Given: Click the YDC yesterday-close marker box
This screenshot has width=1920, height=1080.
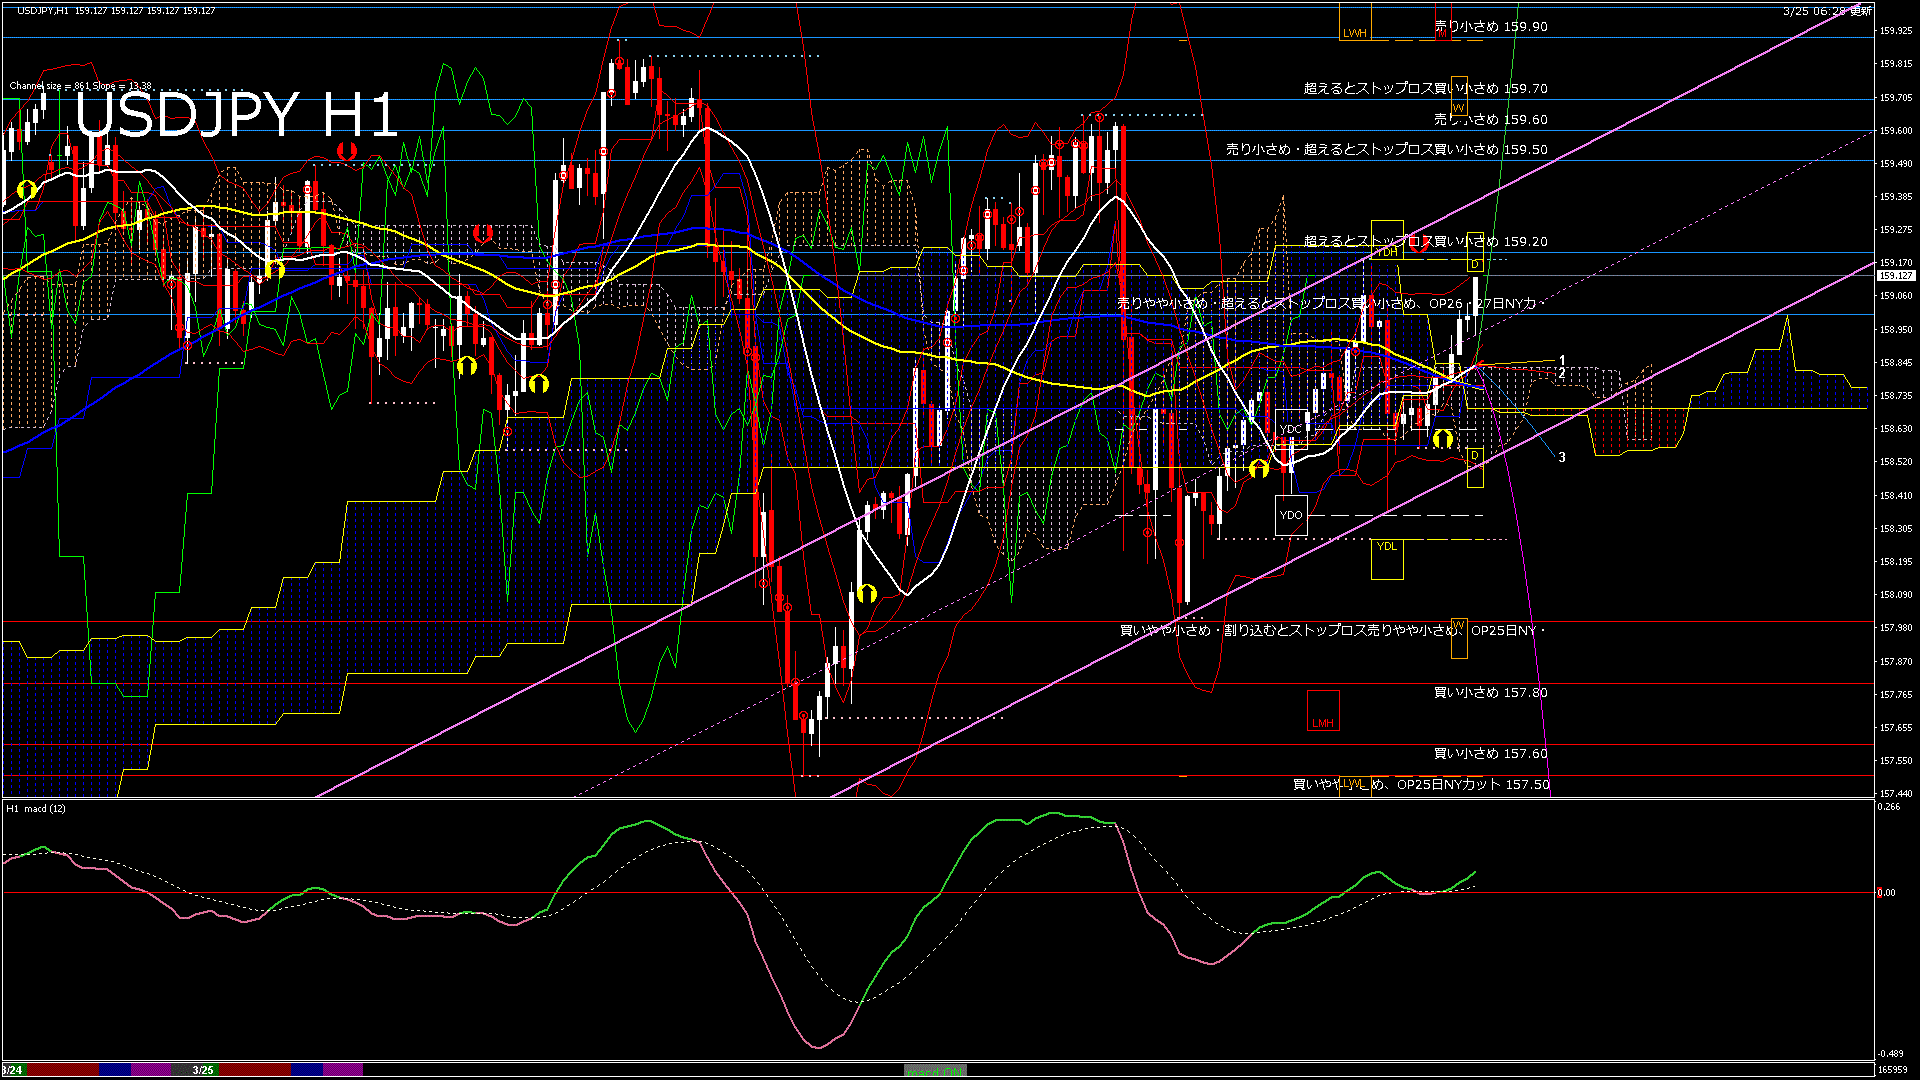Looking at the screenshot, I should click(x=1291, y=429).
